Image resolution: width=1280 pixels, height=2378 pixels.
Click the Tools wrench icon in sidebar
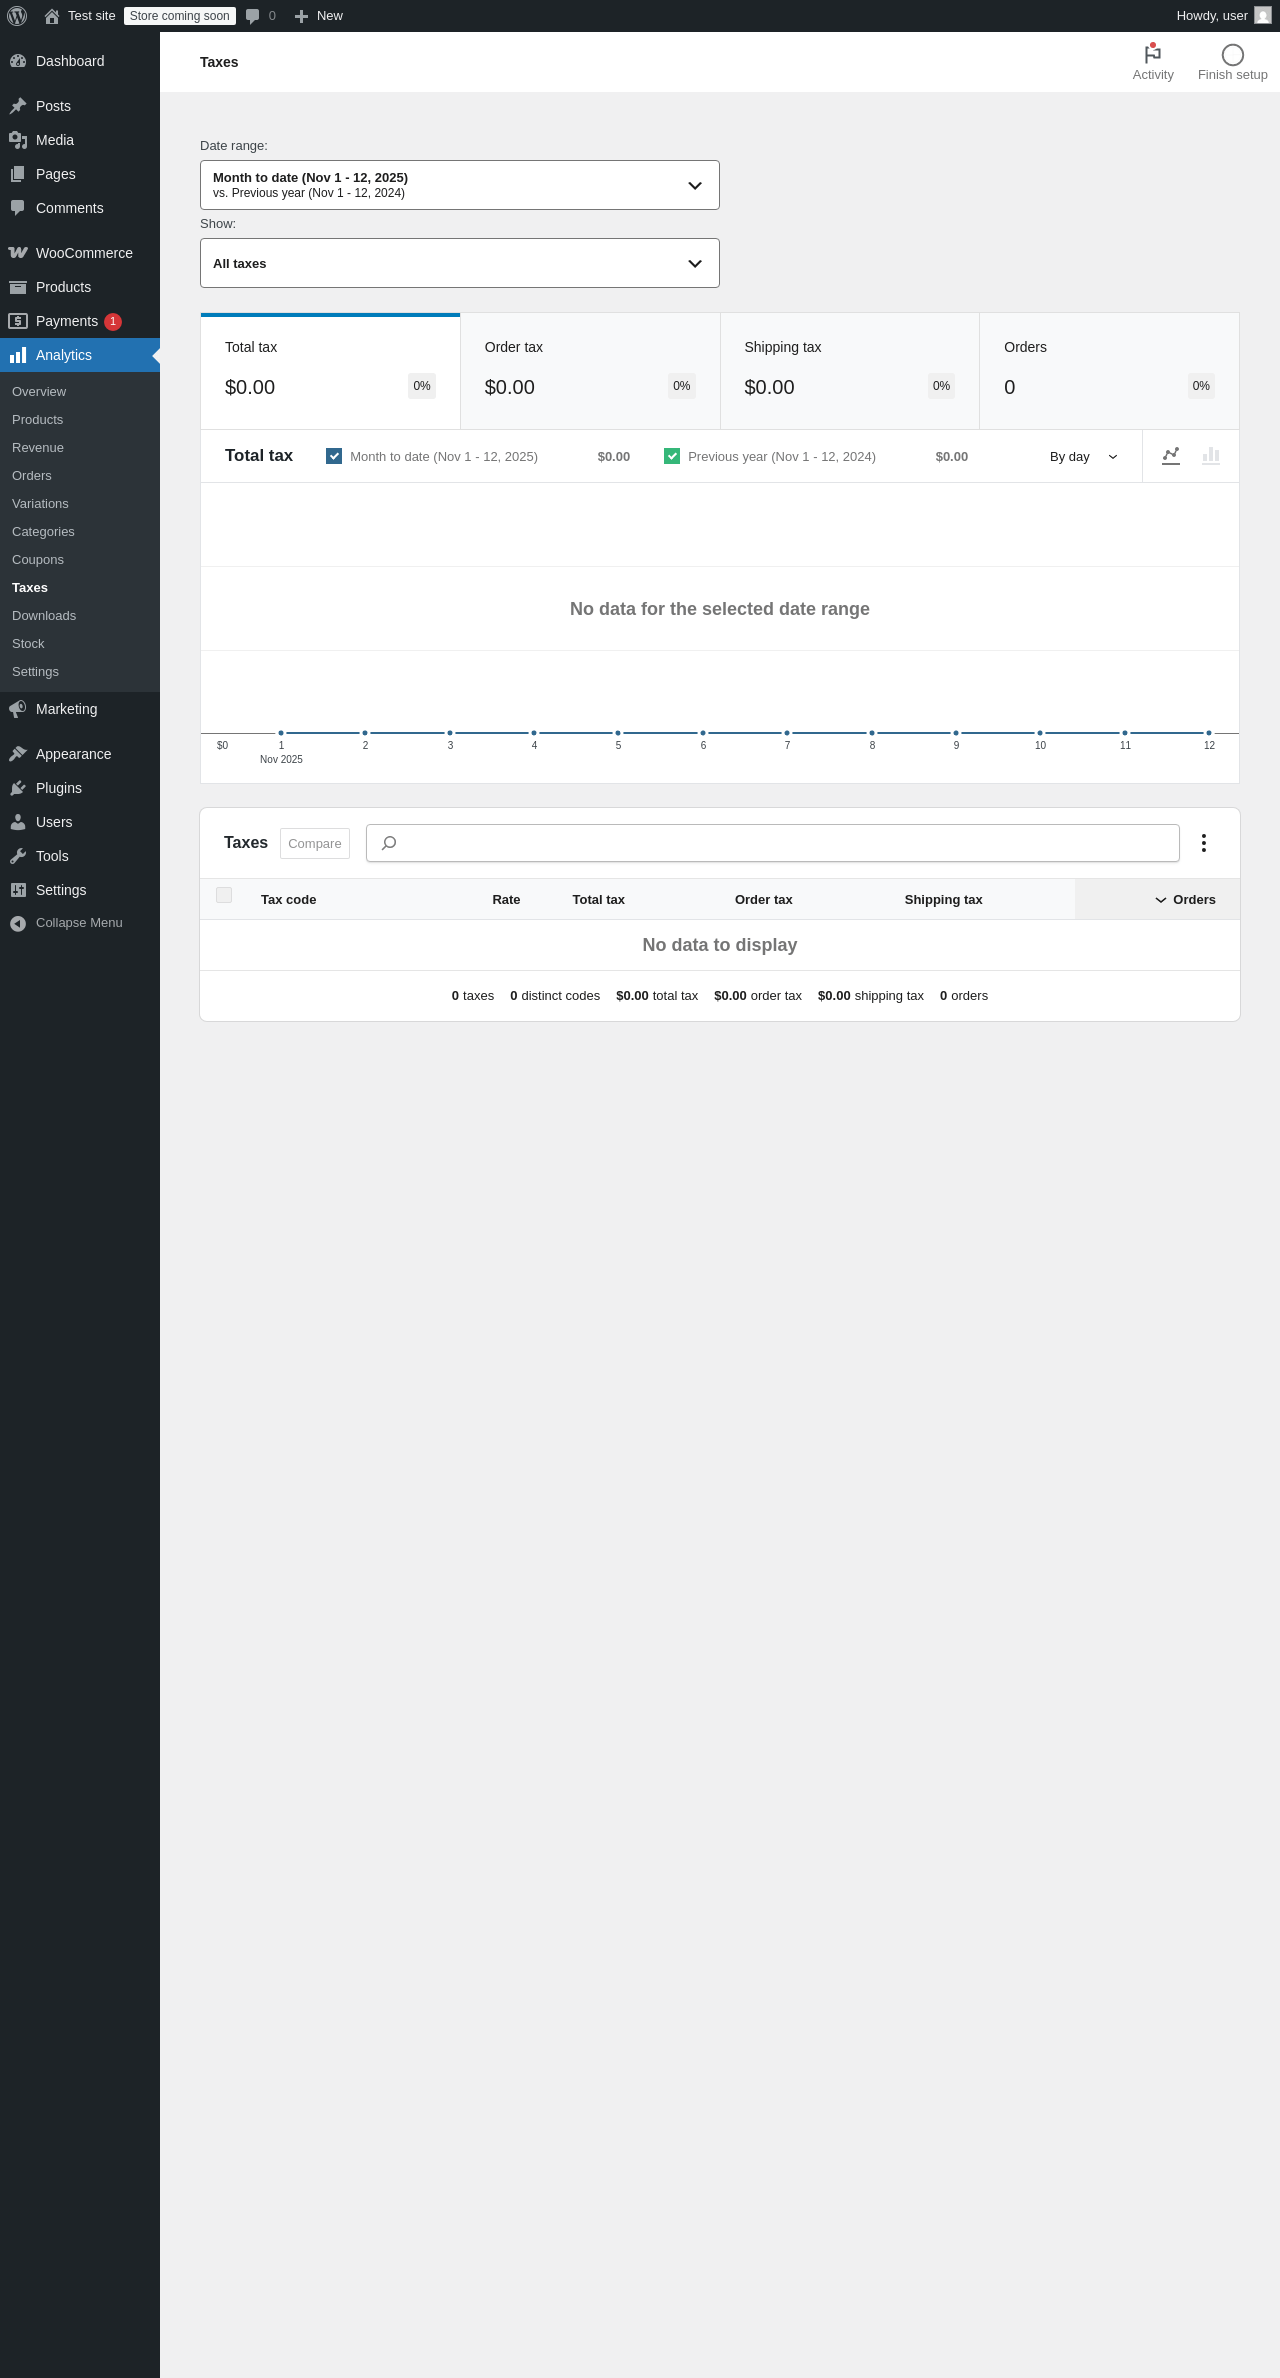coord(18,856)
